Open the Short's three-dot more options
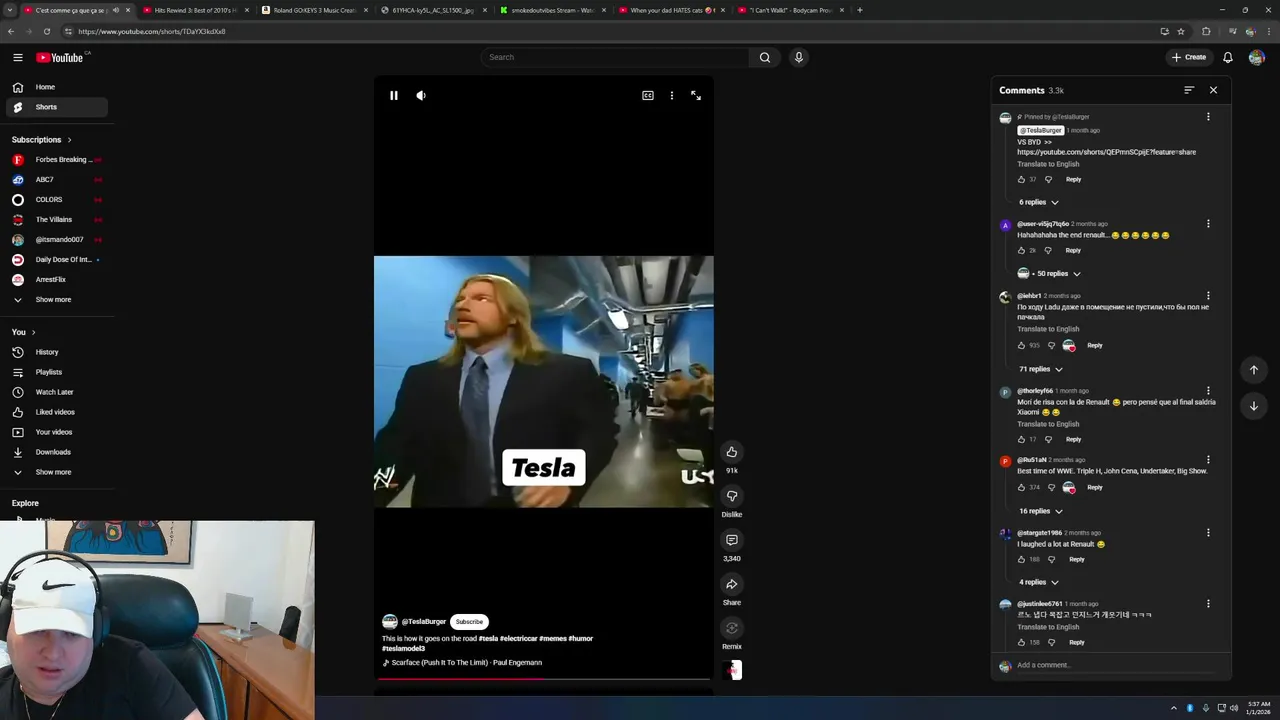 point(672,95)
